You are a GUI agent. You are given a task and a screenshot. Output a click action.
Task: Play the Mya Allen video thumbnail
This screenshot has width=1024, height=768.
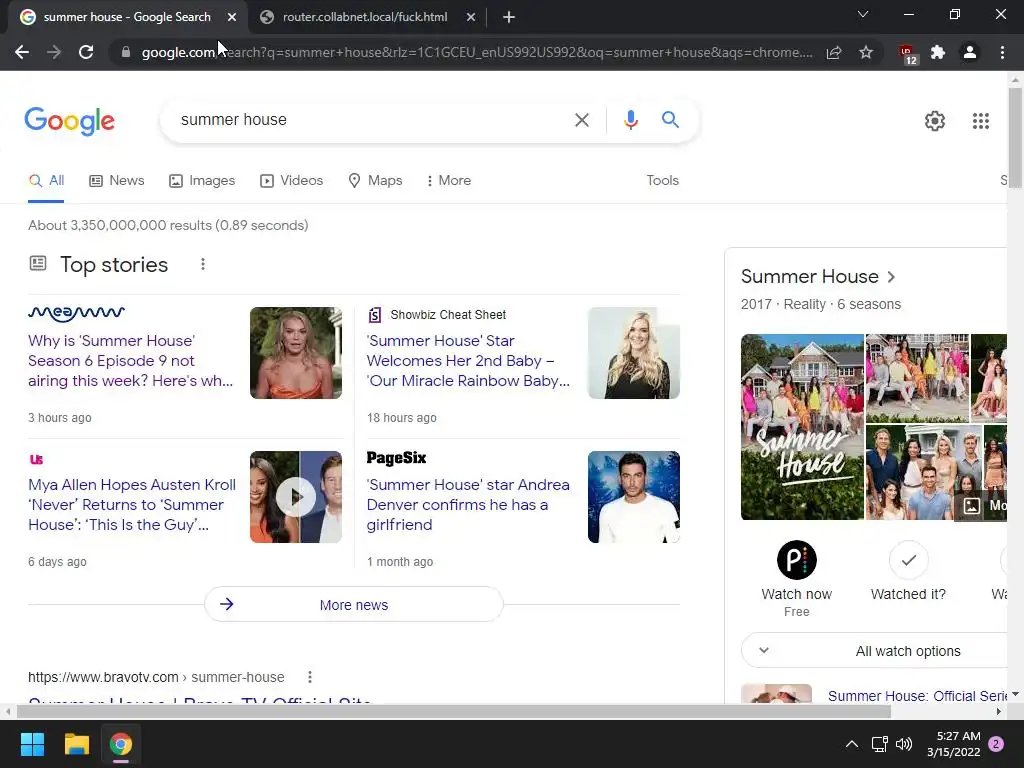point(296,497)
